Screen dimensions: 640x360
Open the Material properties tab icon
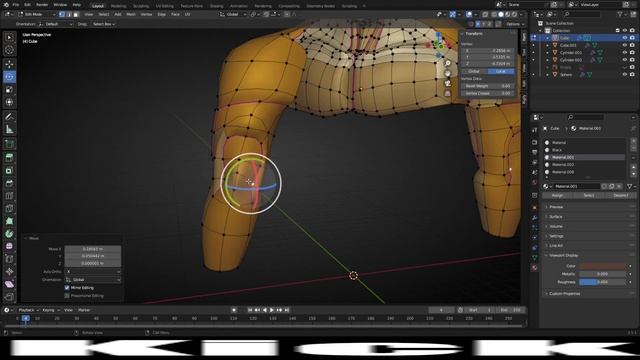(535, 268)
